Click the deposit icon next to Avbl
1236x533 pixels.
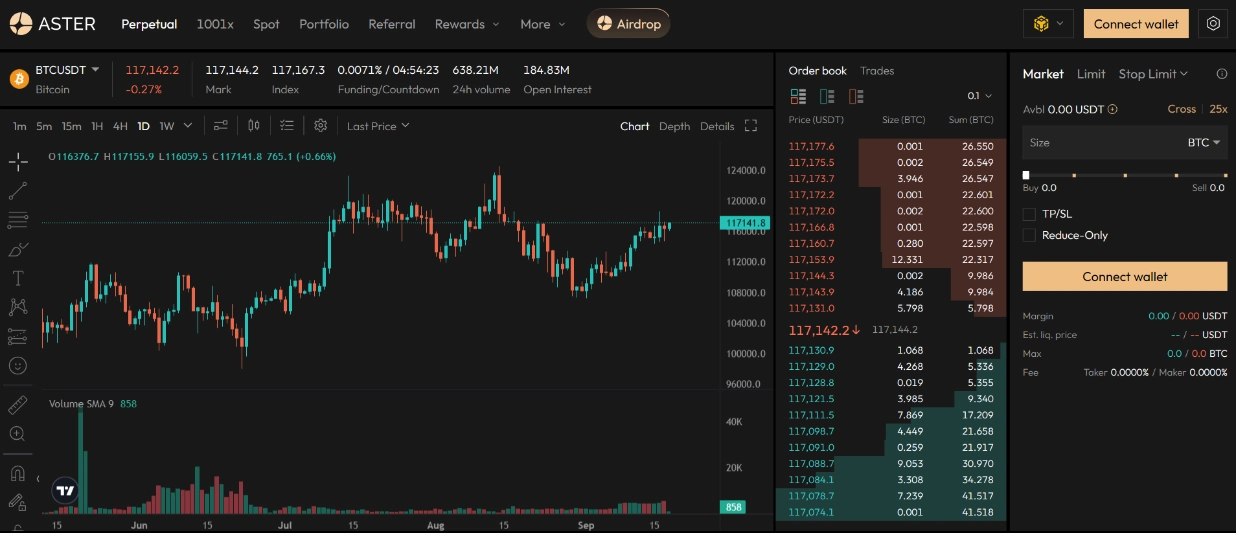click(1113, 109)
